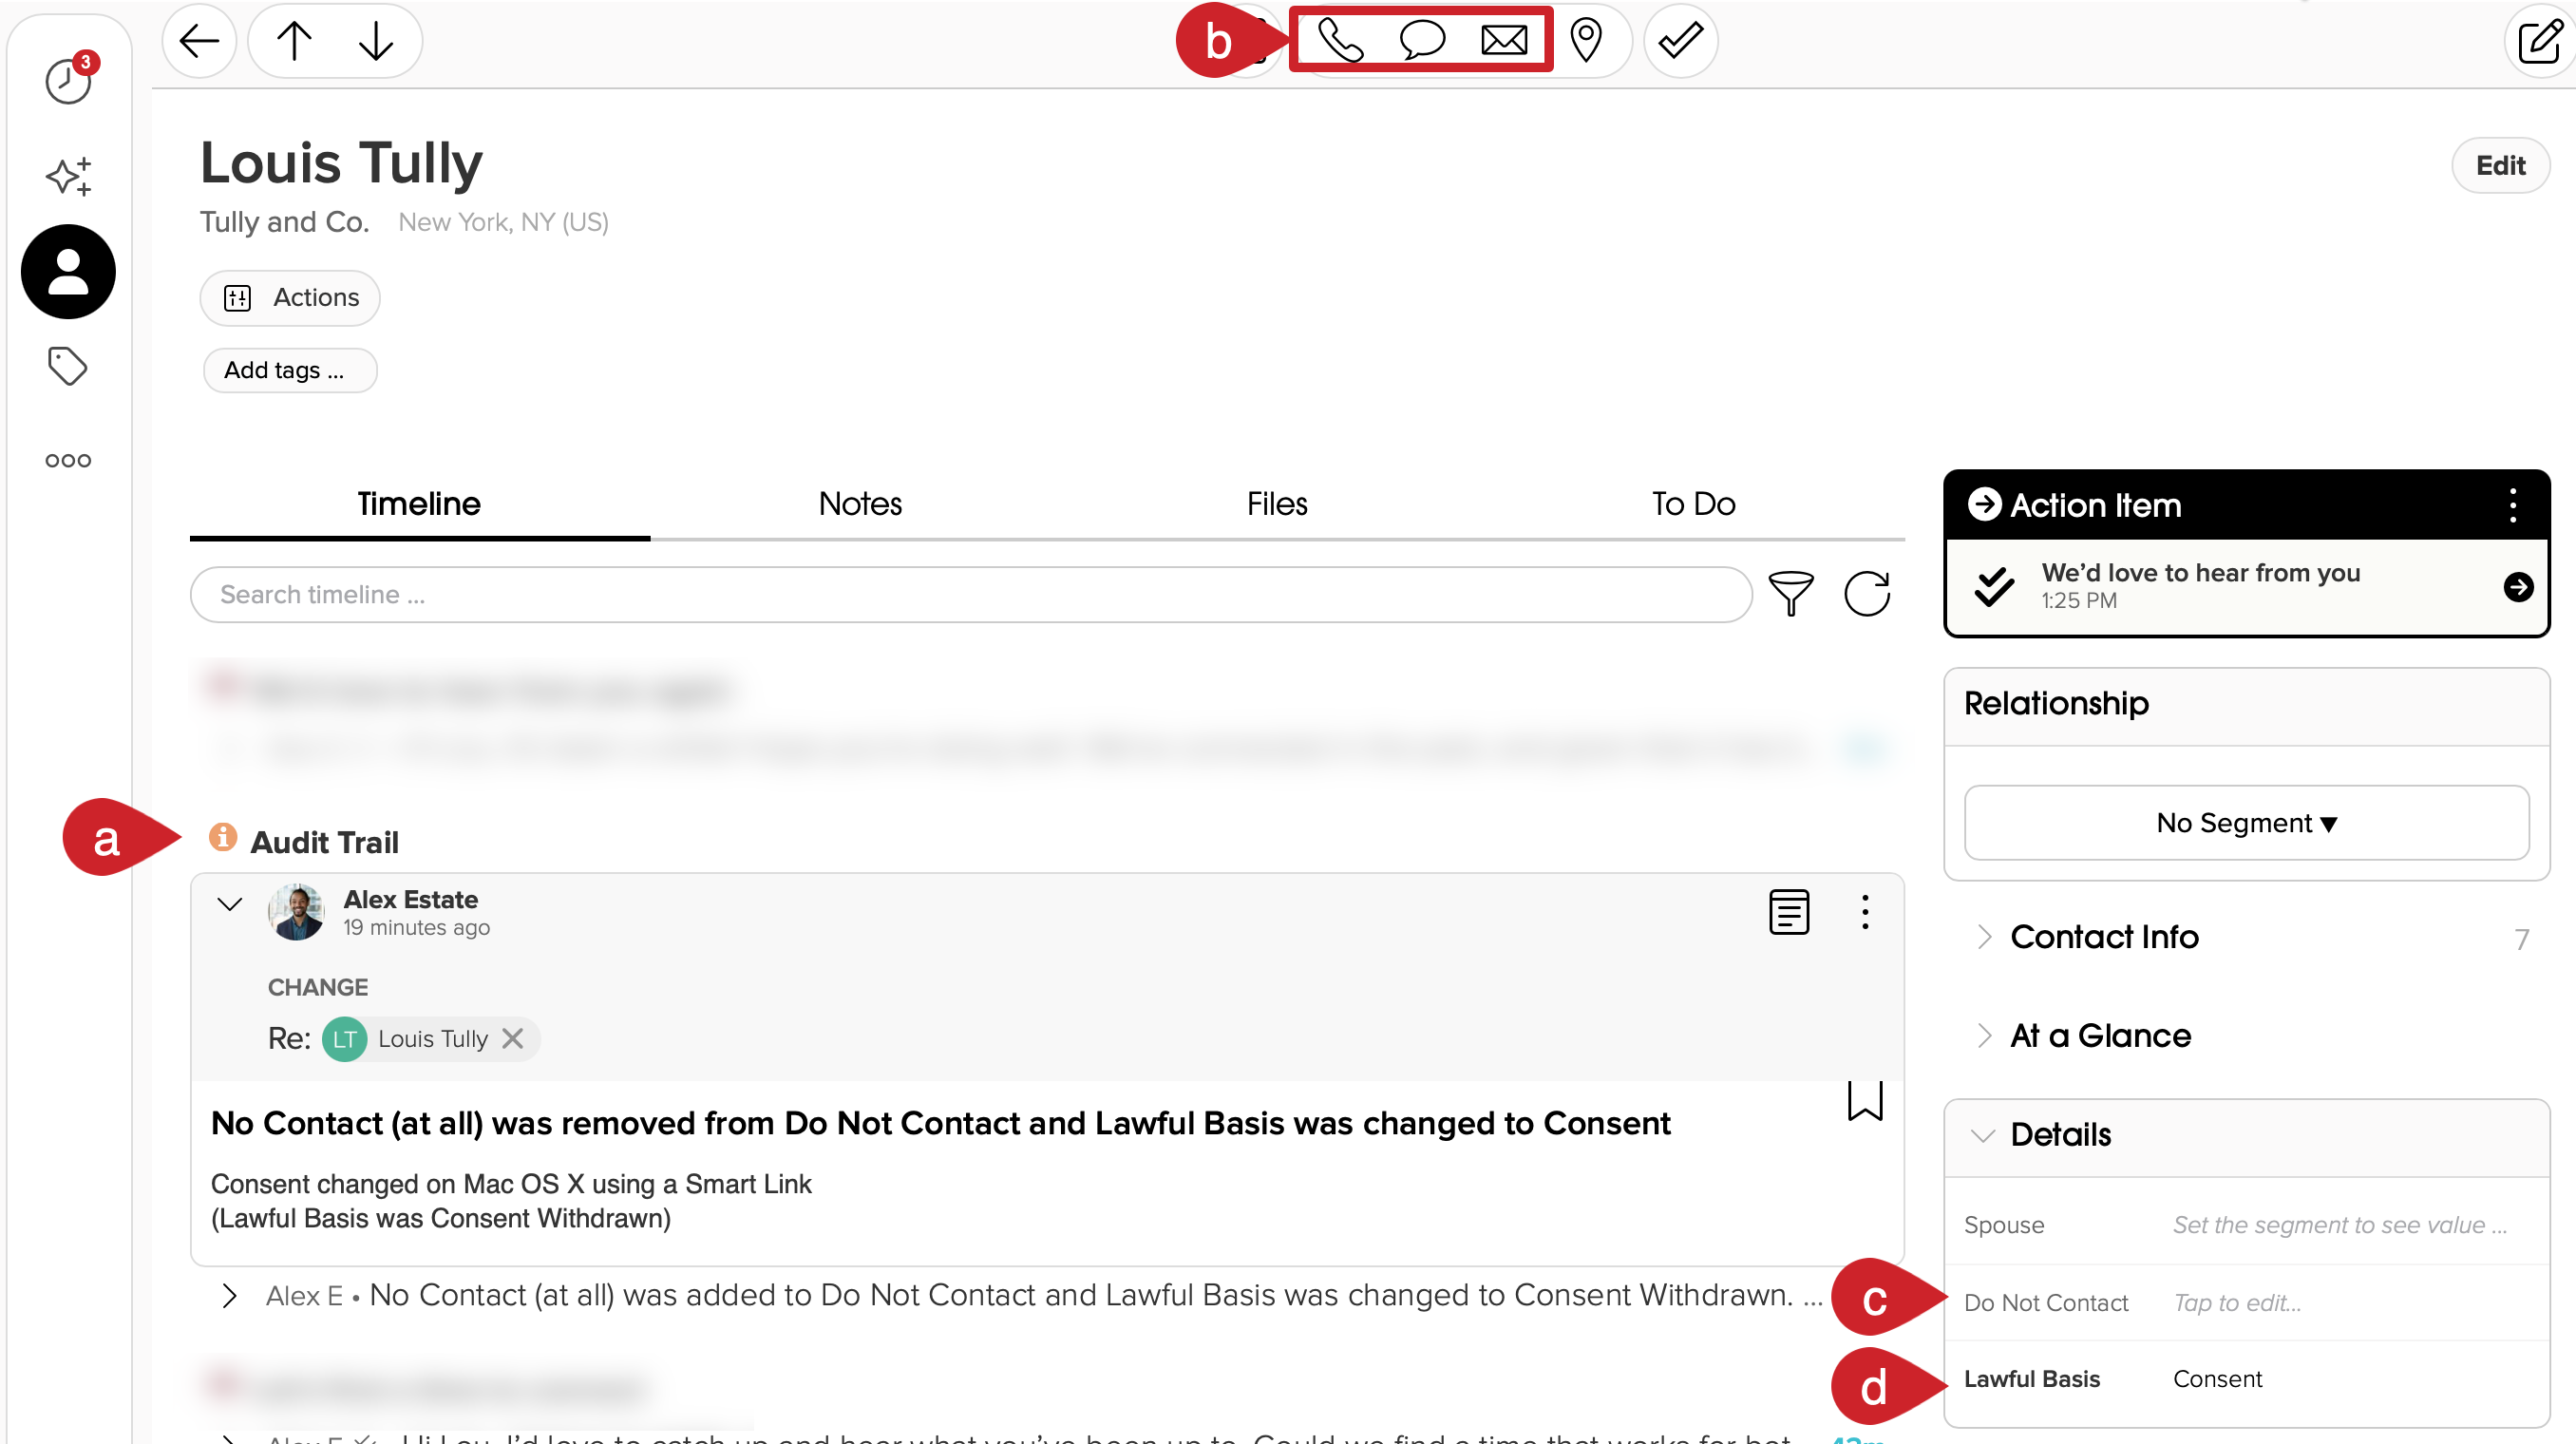2576x1444 pixels.
Task: Click the Actions button
Action: click(x=290, y=297)
